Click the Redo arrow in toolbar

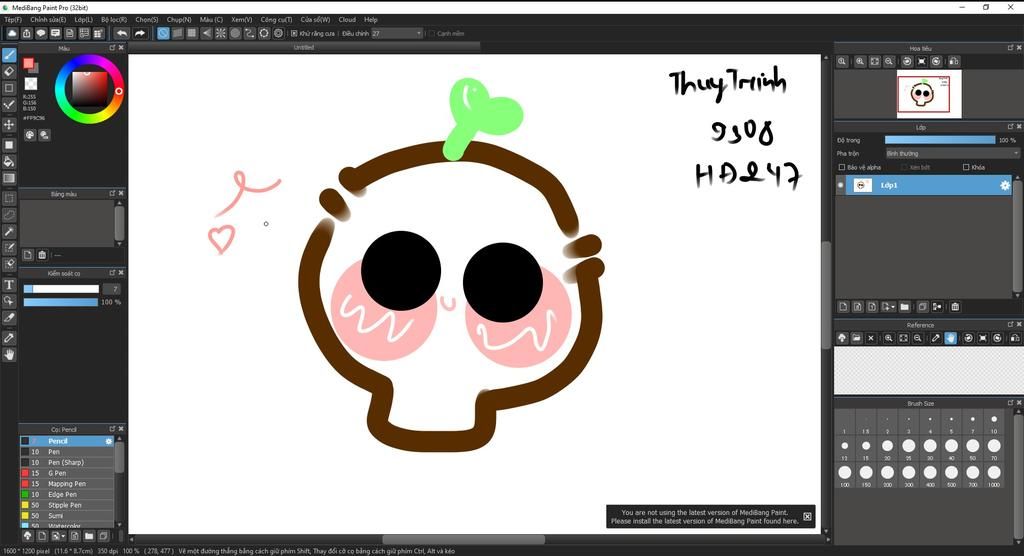[x=140, y=33]
